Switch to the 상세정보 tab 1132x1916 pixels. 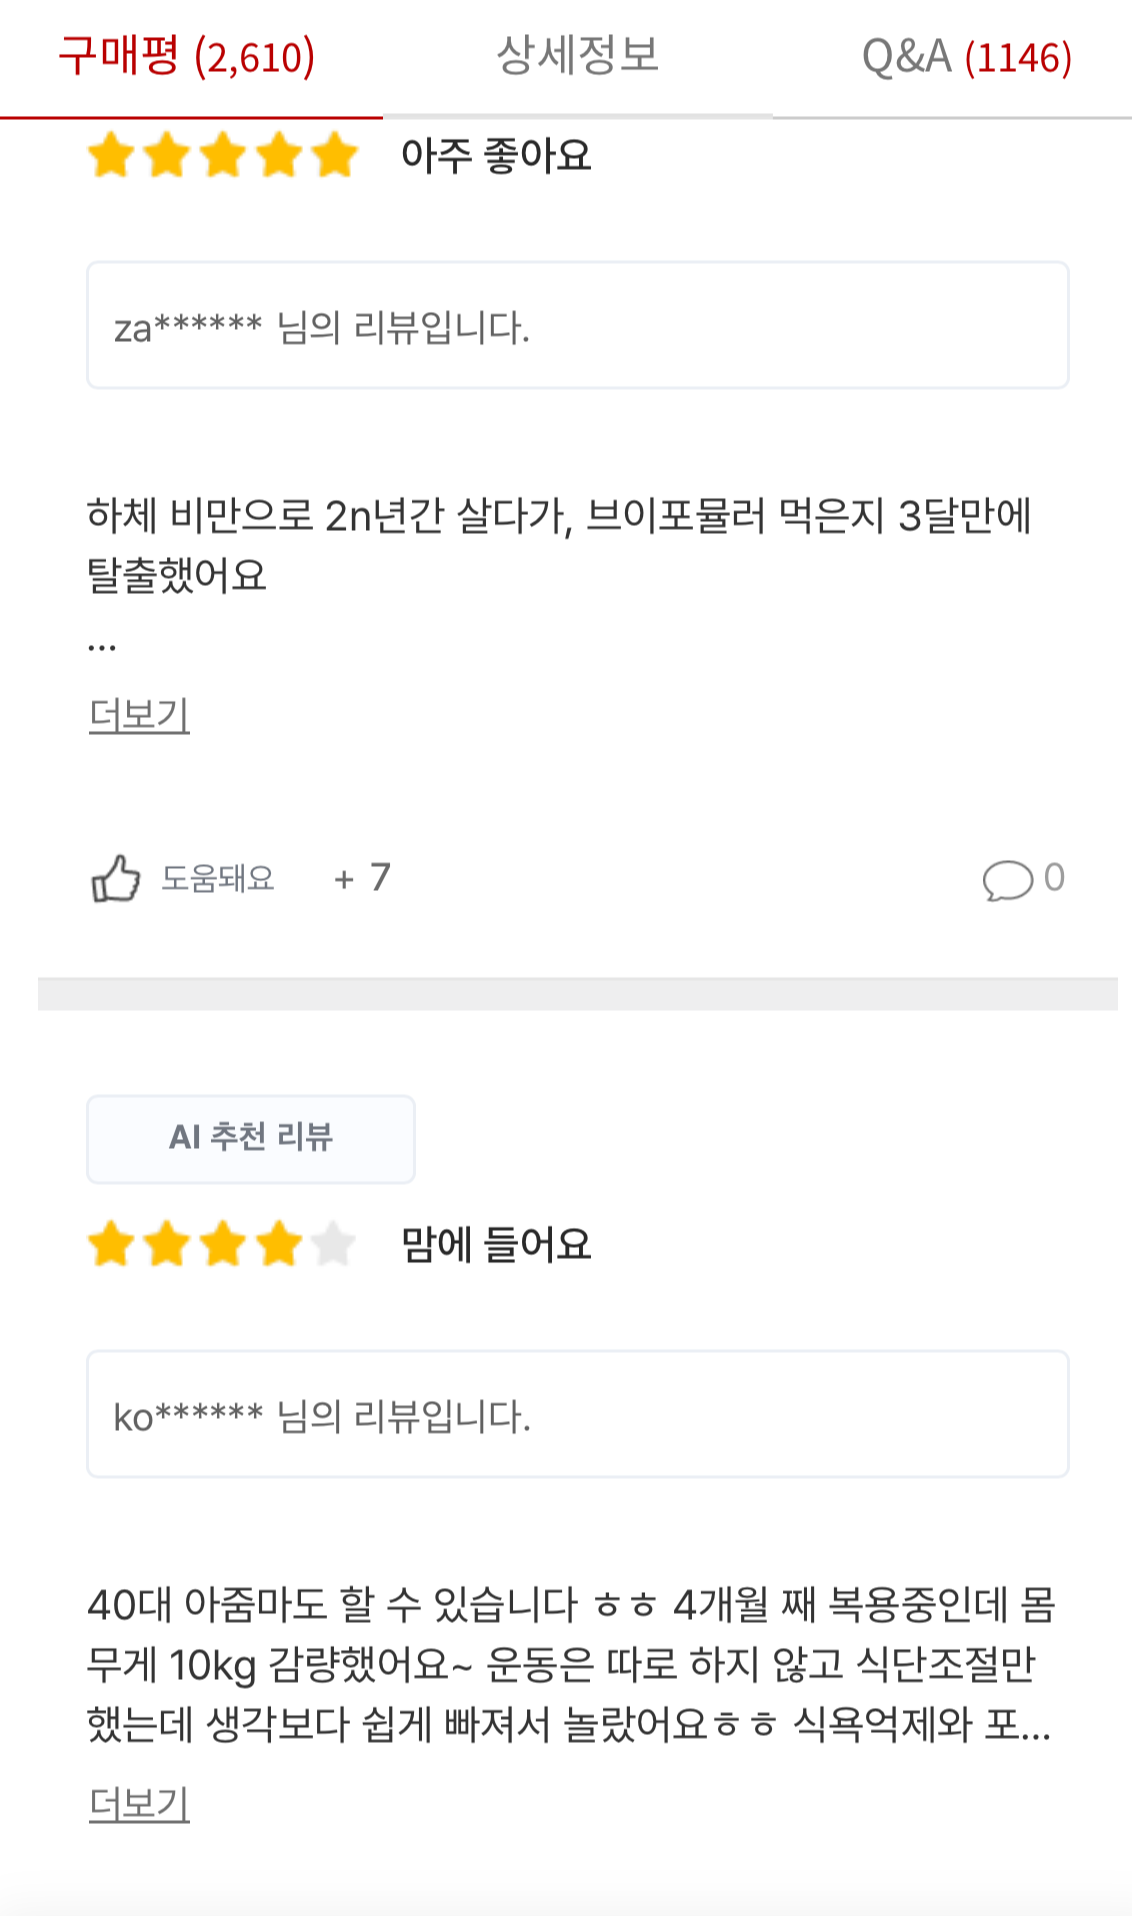(x=578, y=58)
